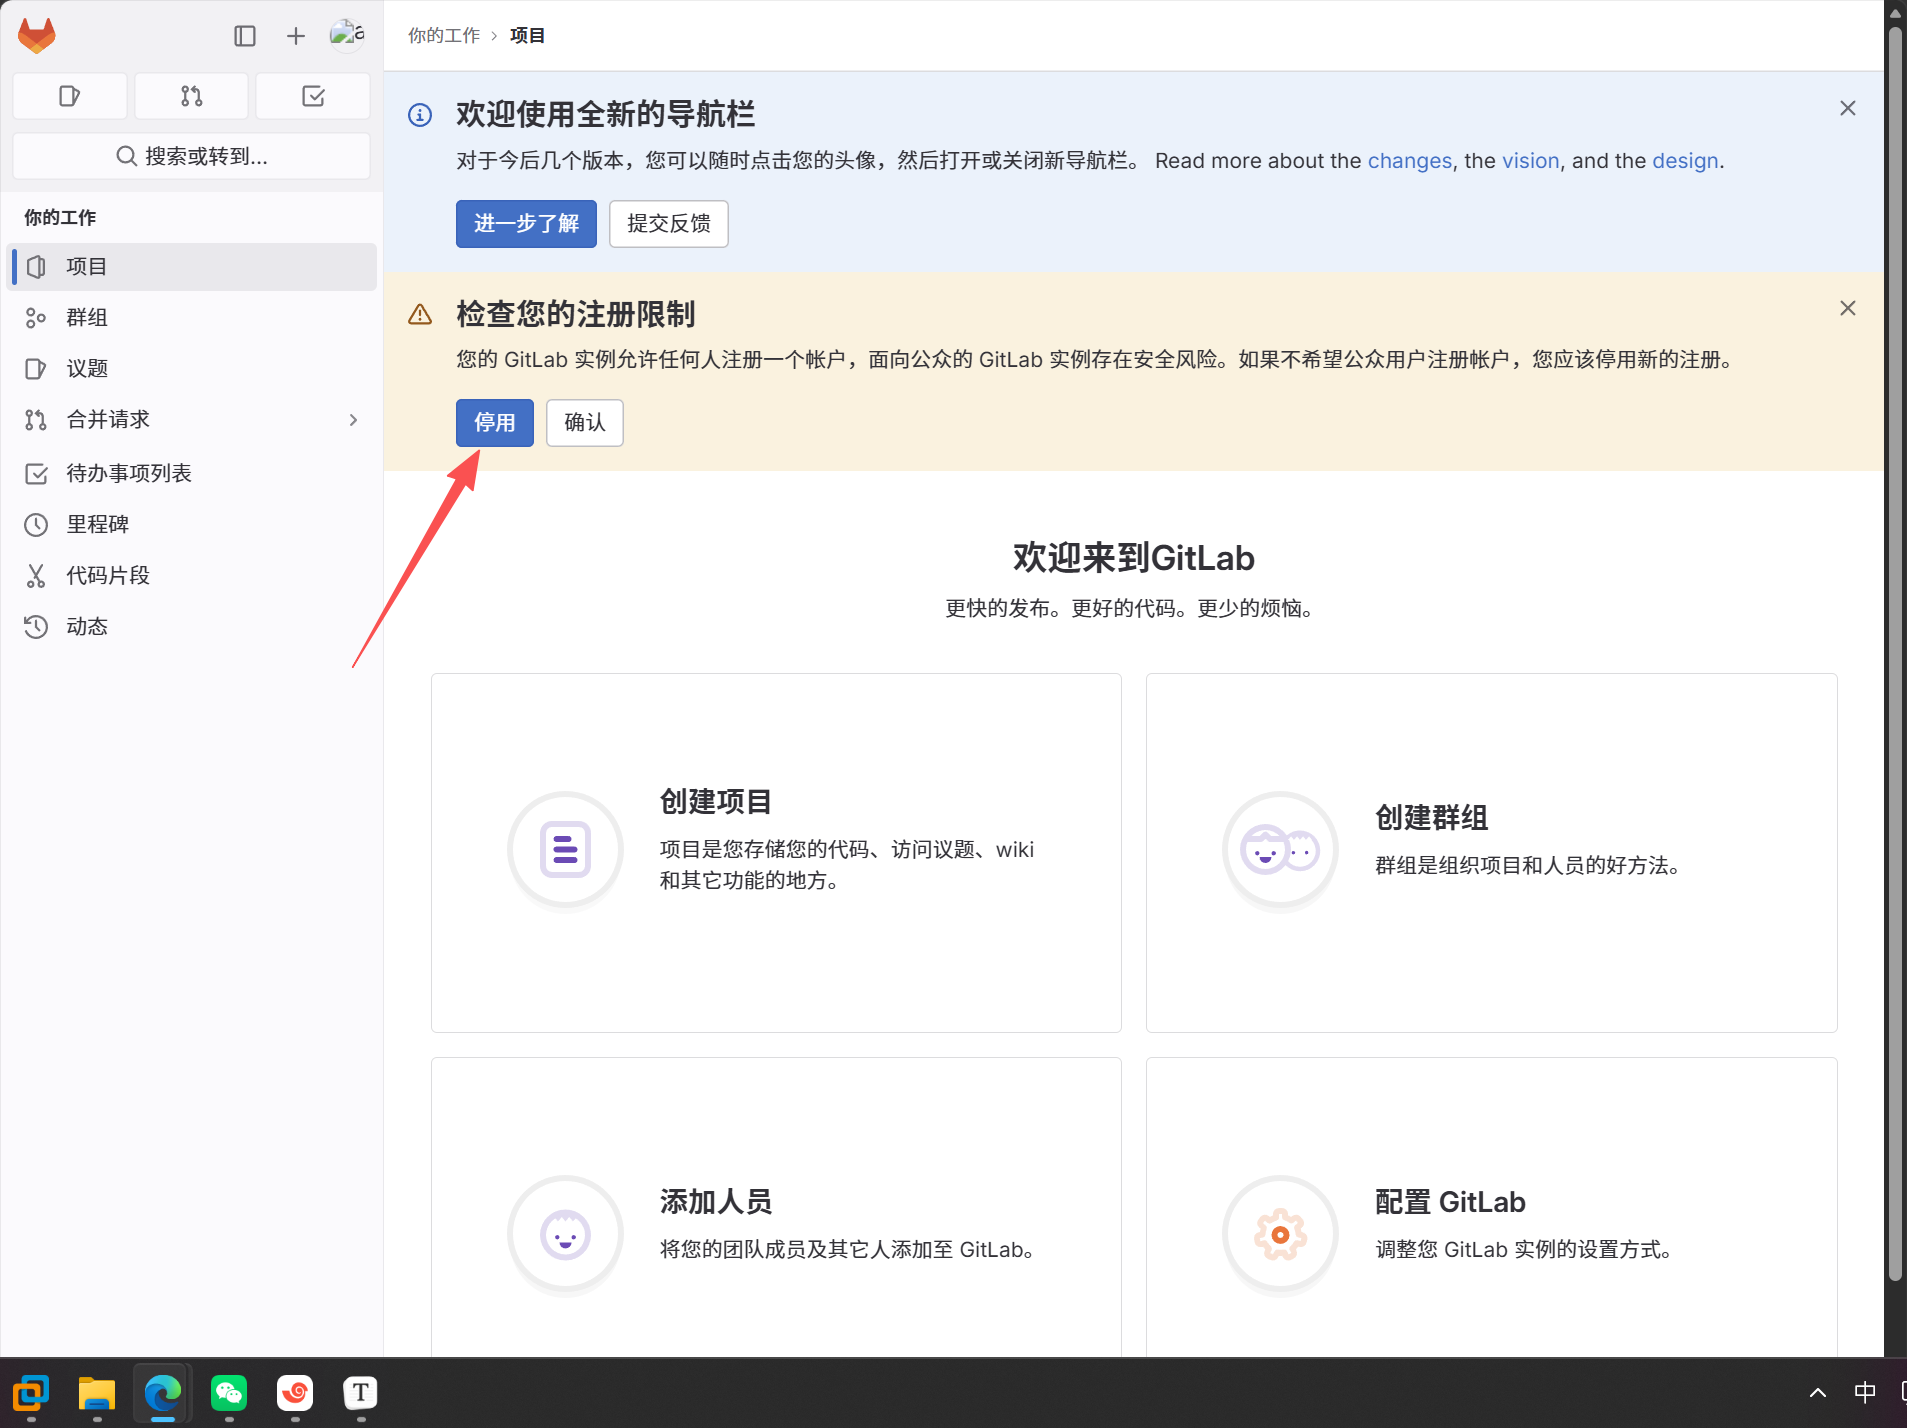Click the 创建项目 card icon

click(565, 850)
